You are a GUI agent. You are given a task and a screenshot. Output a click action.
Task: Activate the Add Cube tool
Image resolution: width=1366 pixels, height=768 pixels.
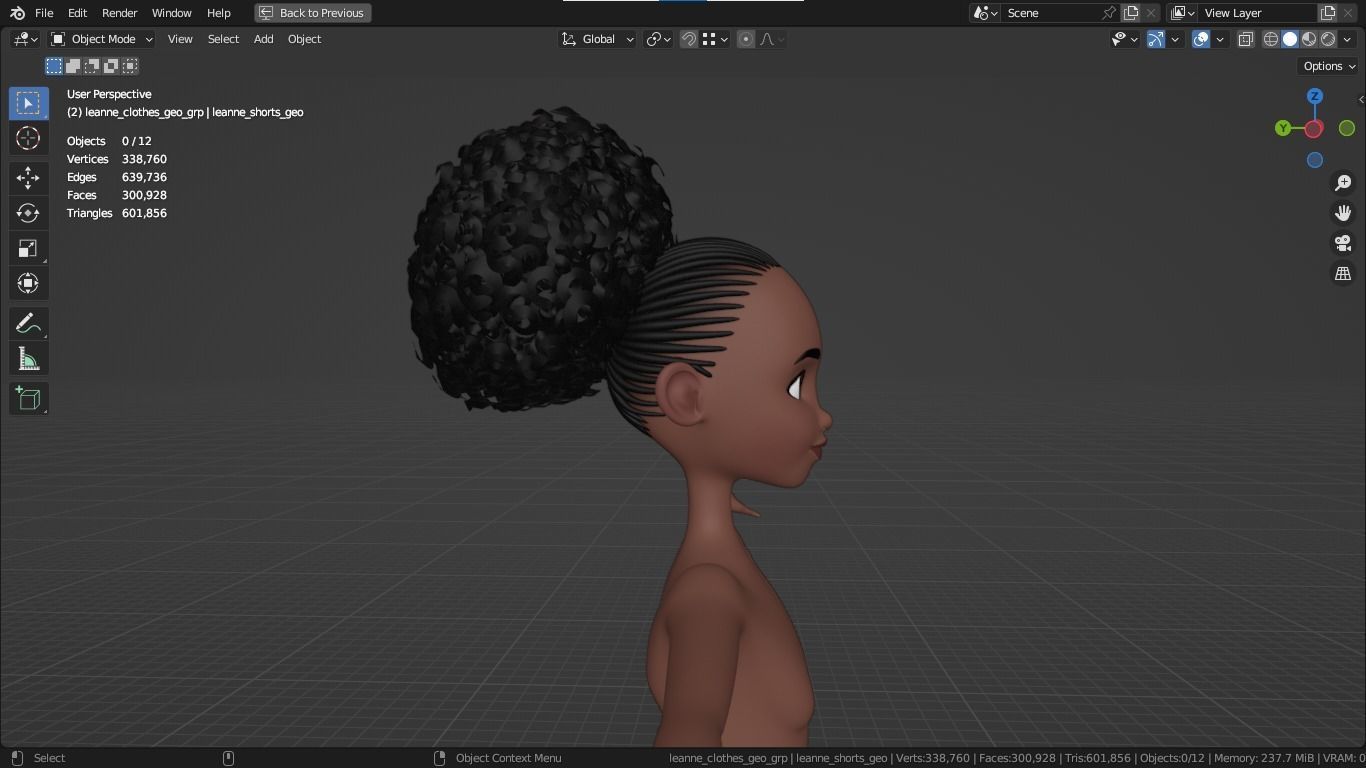tap(28, 399)
